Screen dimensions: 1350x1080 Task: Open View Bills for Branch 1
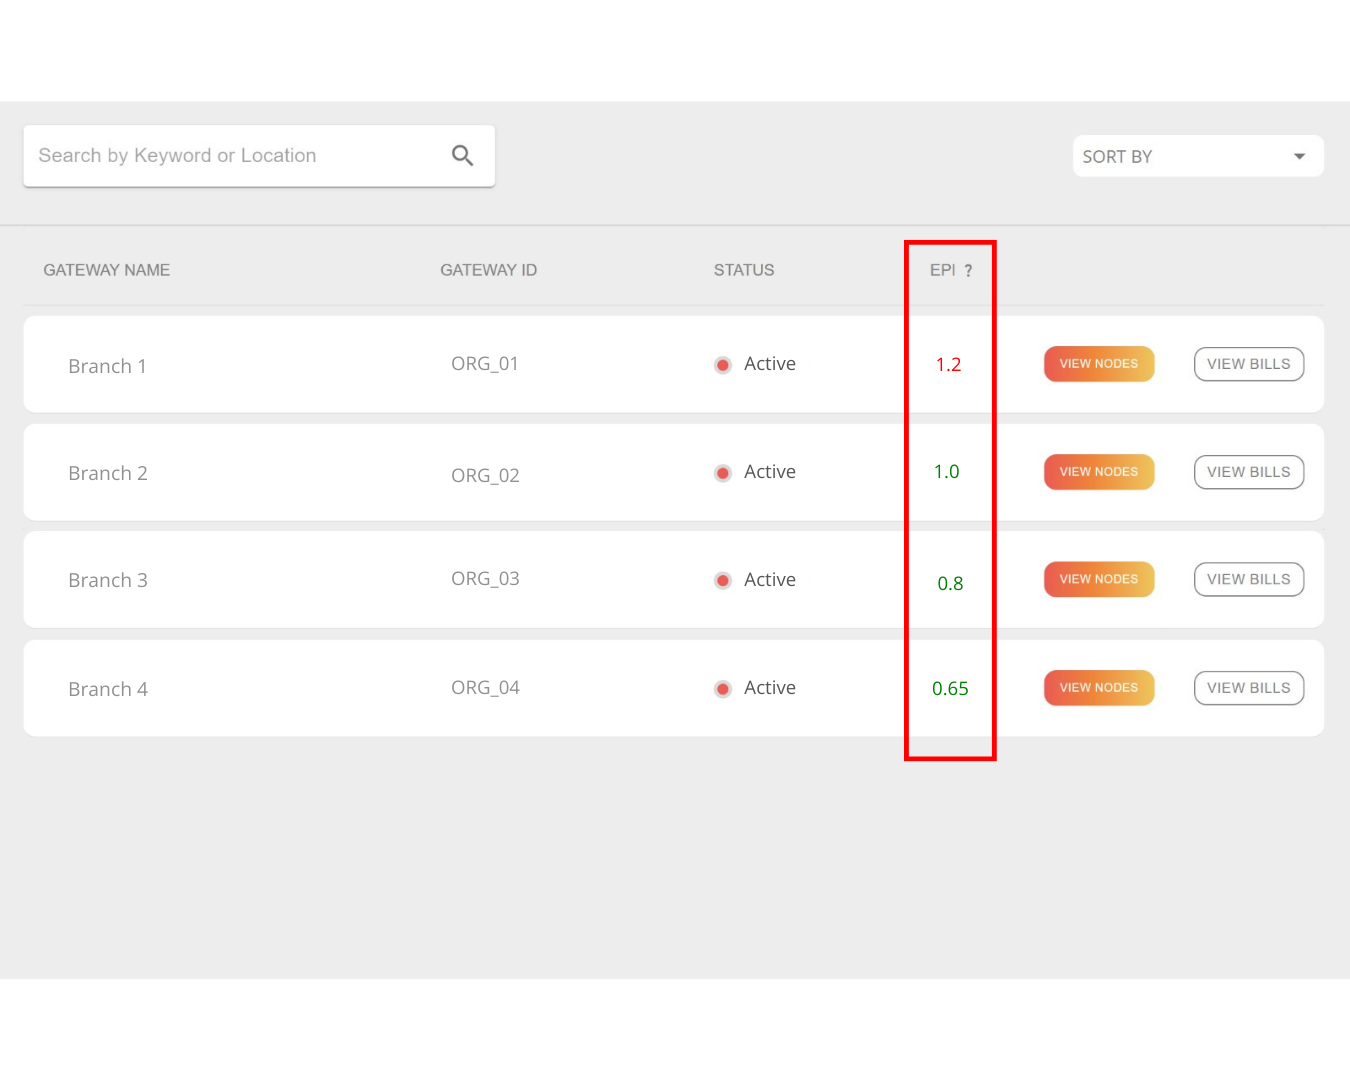(1248, 364)
